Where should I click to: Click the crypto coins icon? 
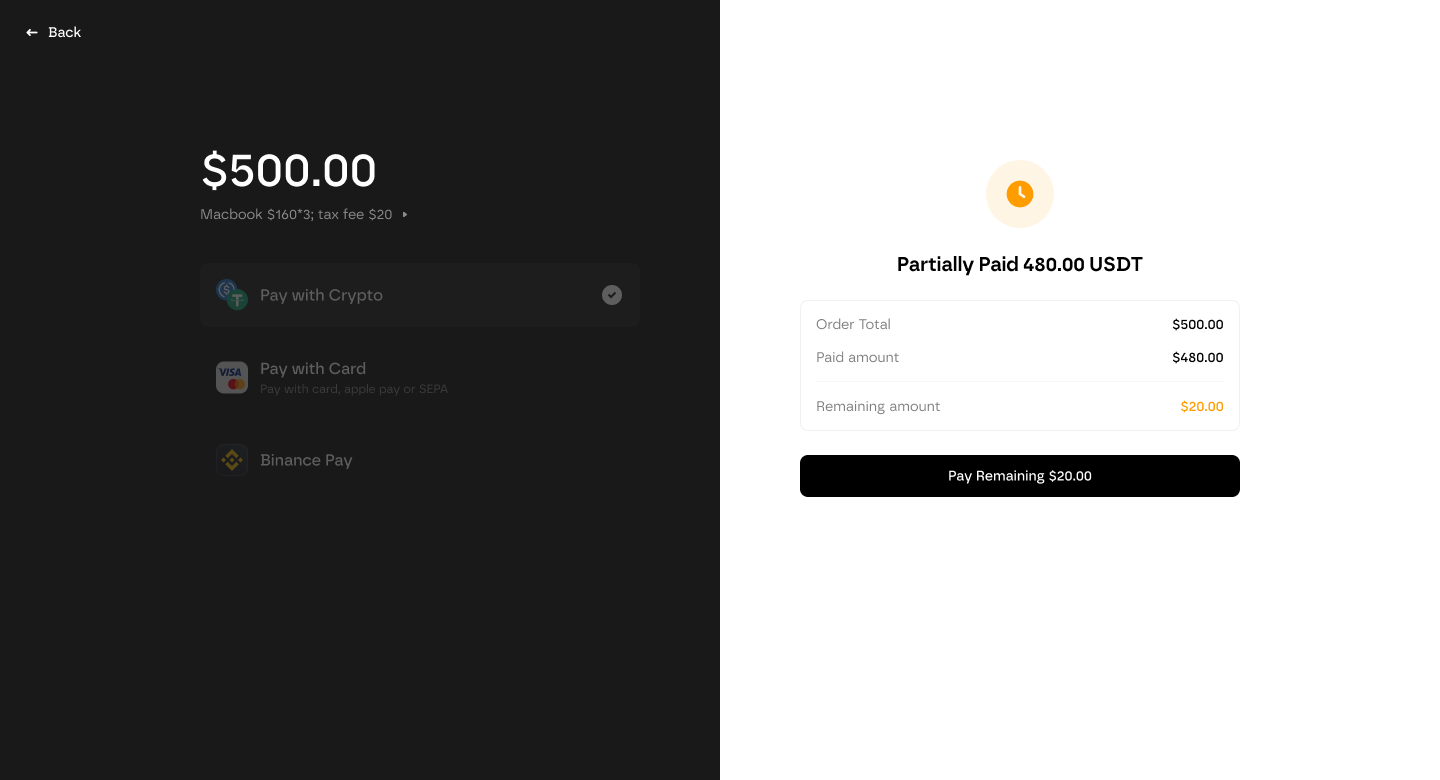click(x=232, y=295)
